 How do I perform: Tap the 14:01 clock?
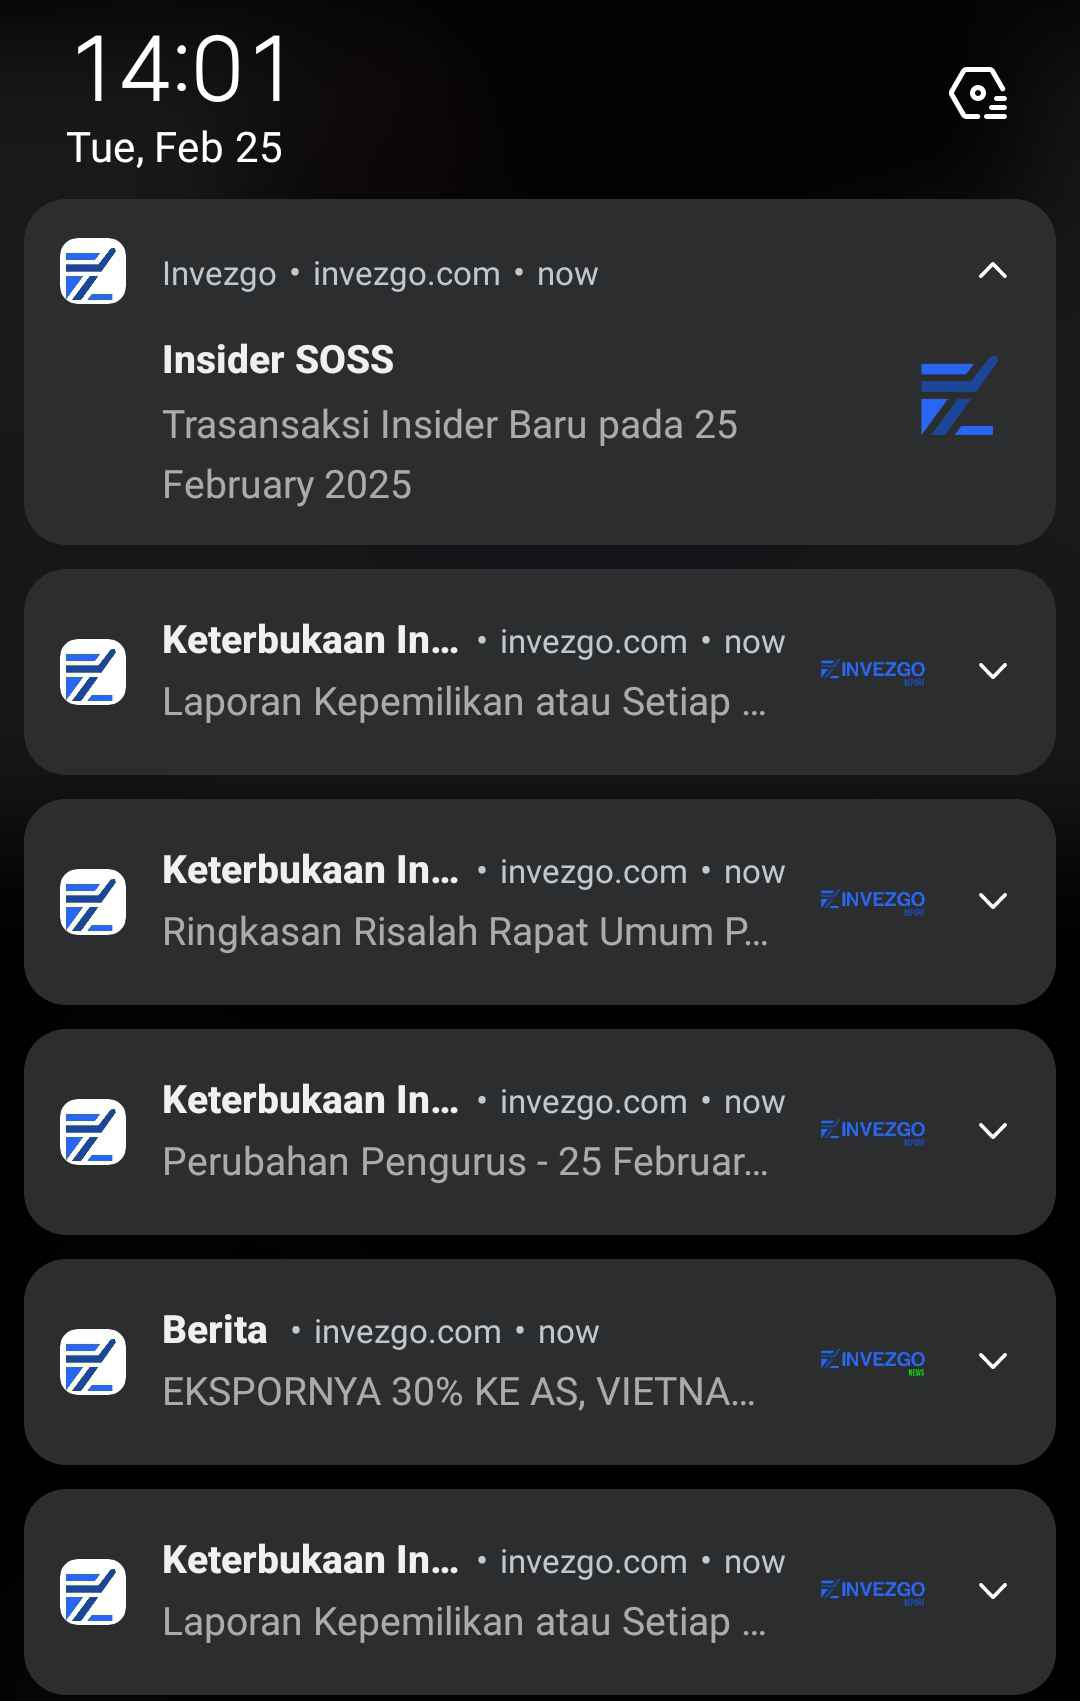pyautogui.click(x=181, y=70)
